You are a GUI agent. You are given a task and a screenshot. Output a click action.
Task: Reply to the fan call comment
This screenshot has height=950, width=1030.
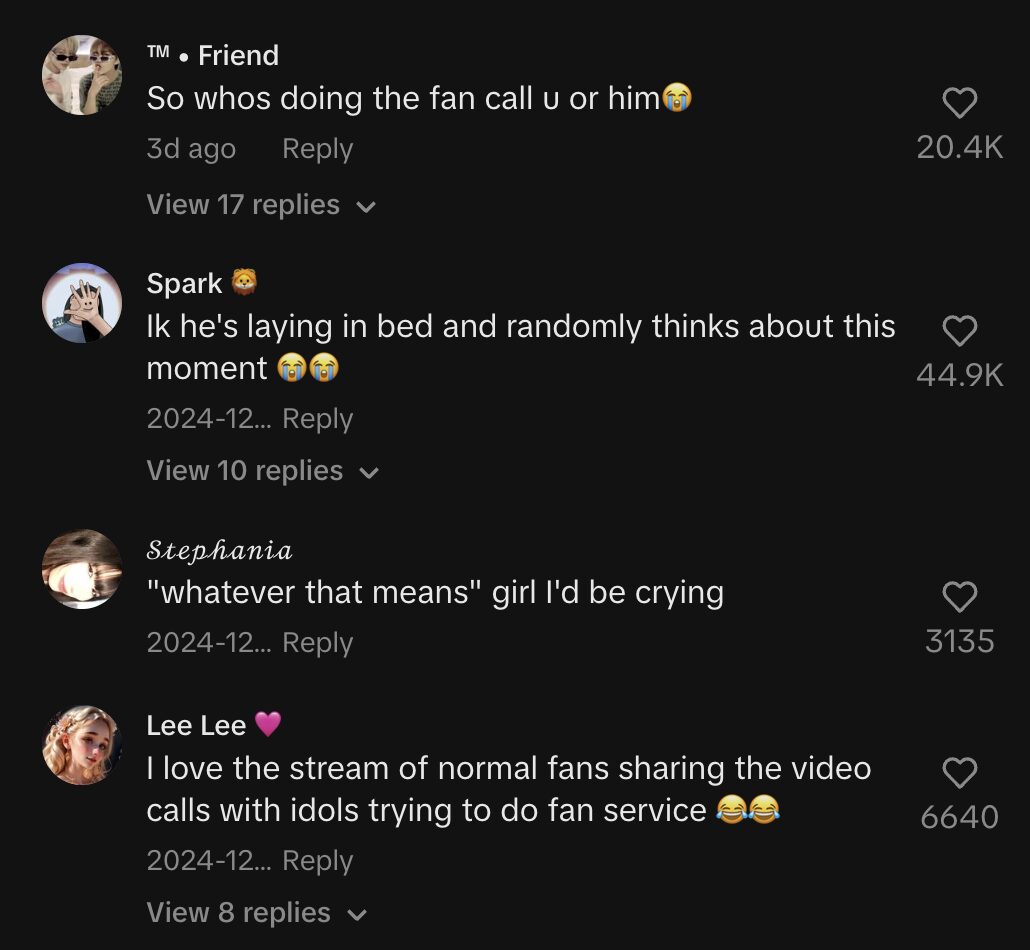317,149
